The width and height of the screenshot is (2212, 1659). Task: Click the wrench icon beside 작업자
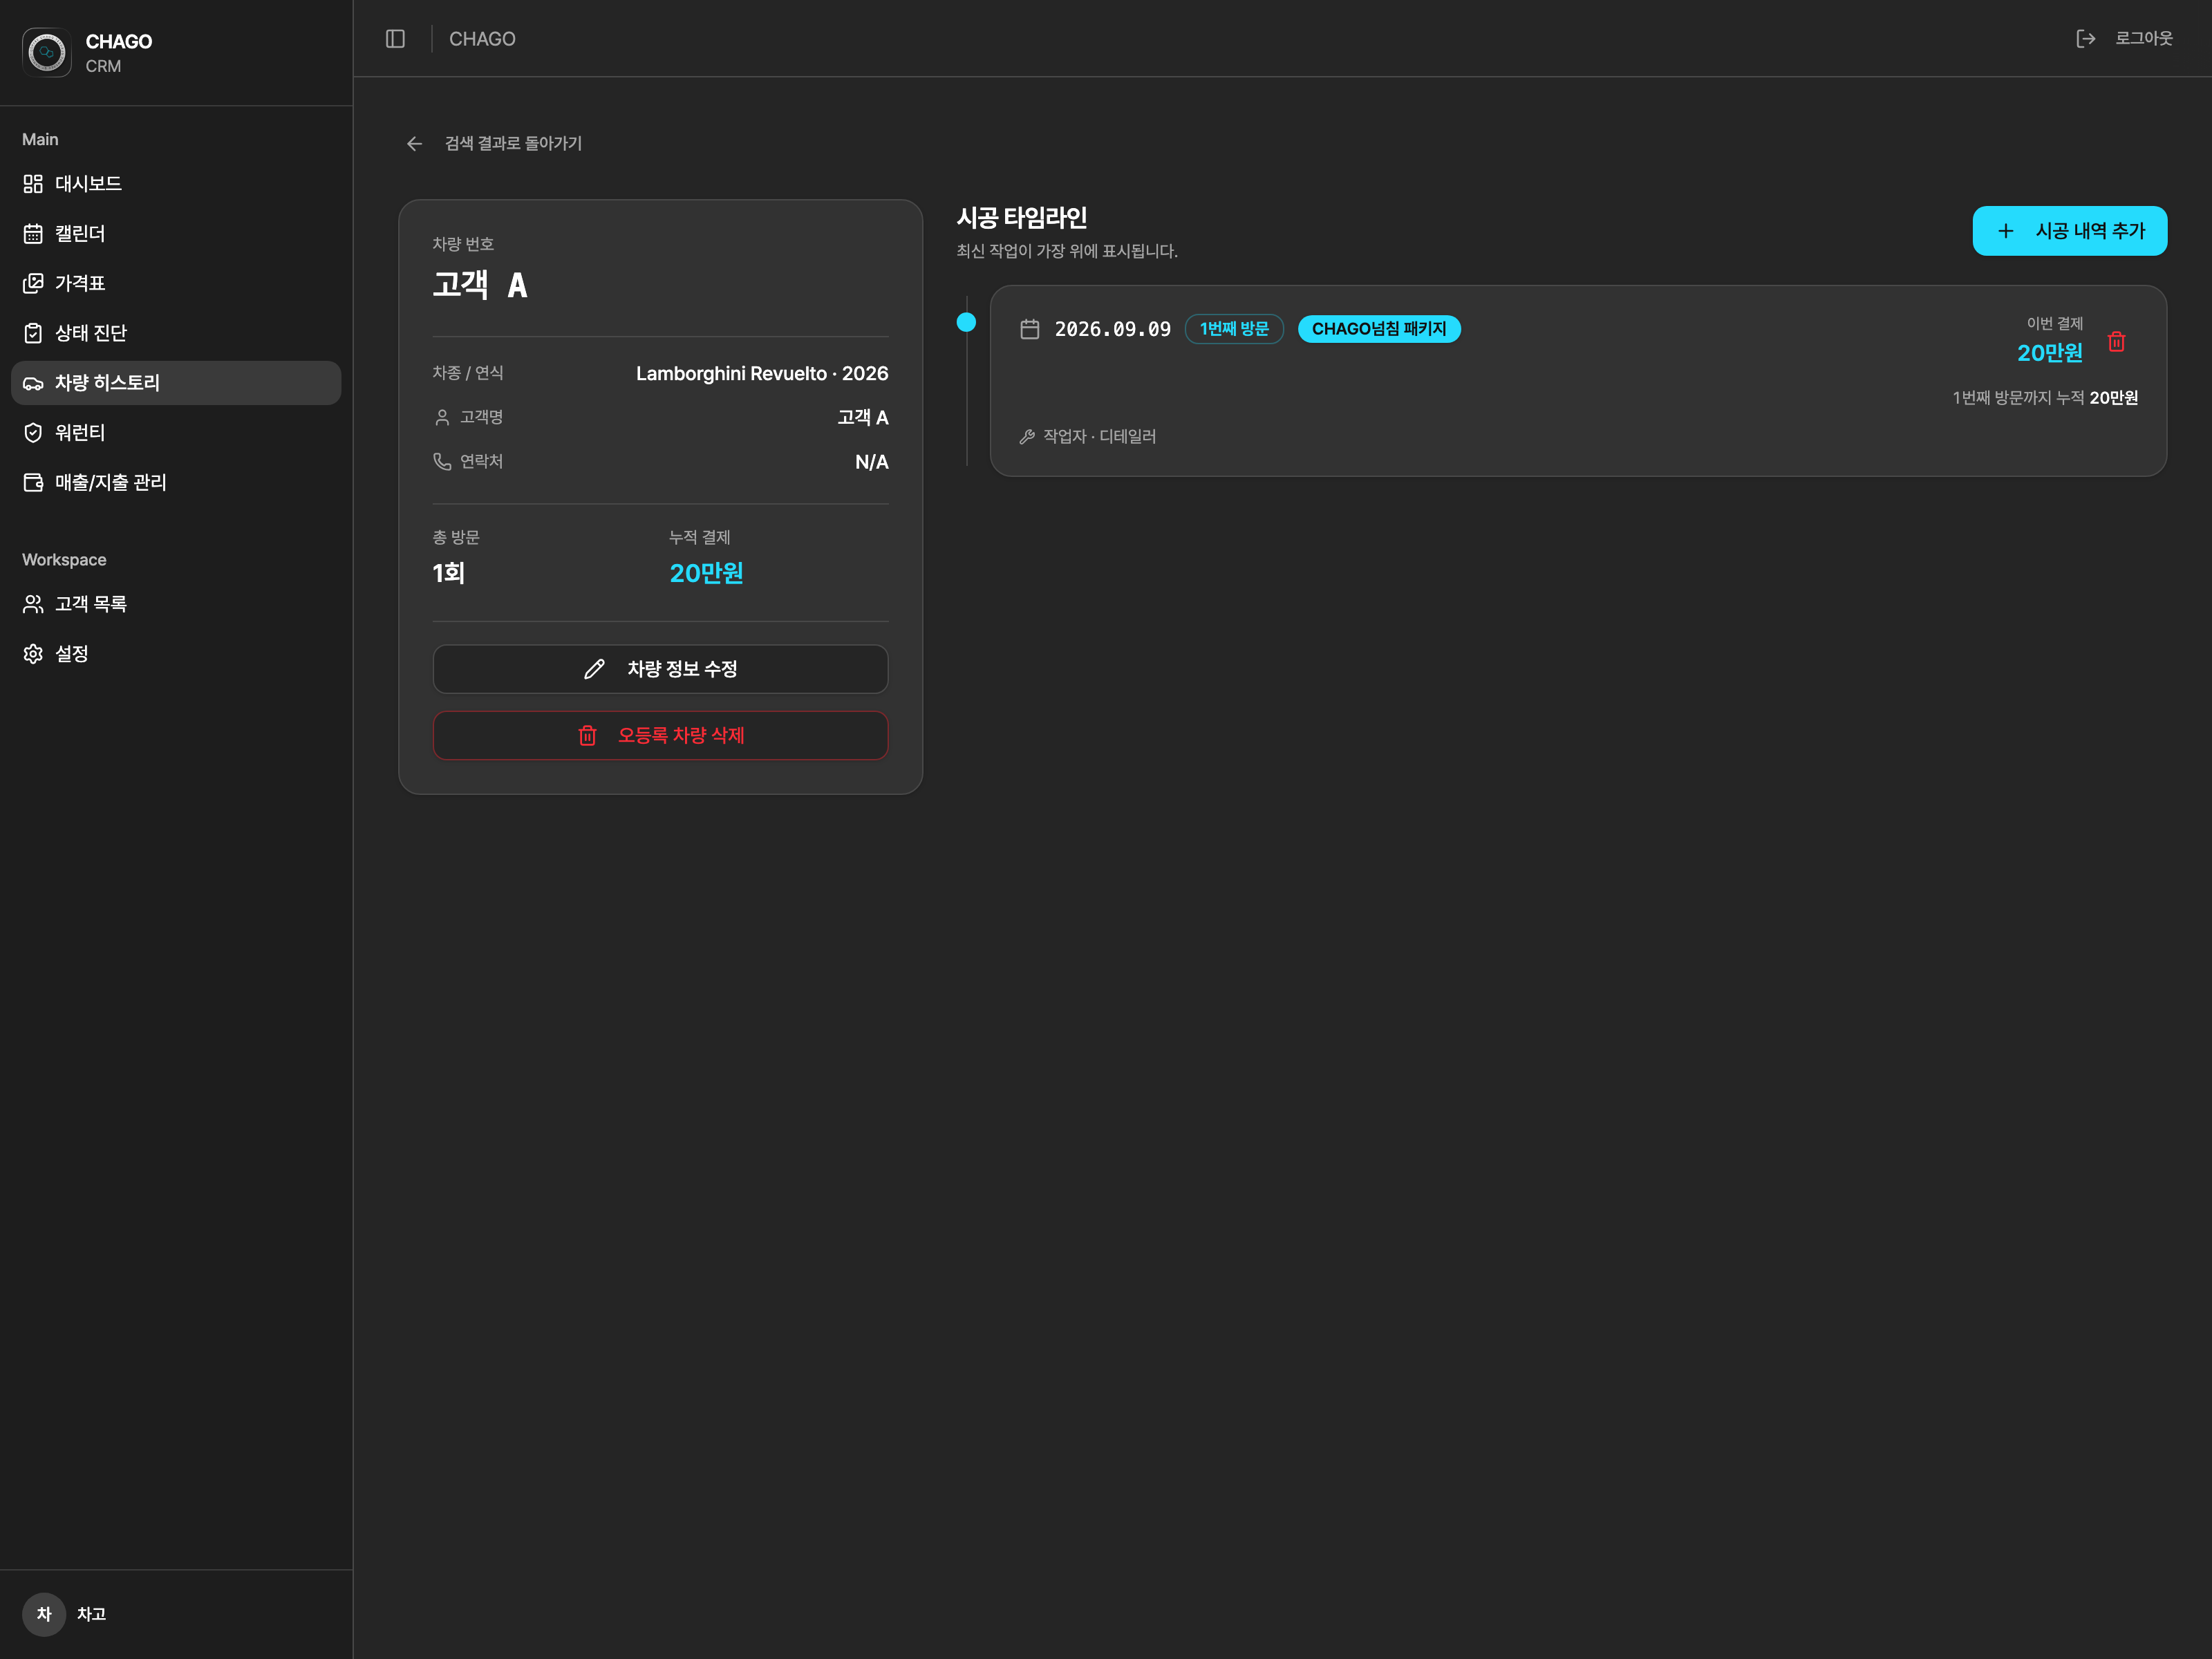1027,437
